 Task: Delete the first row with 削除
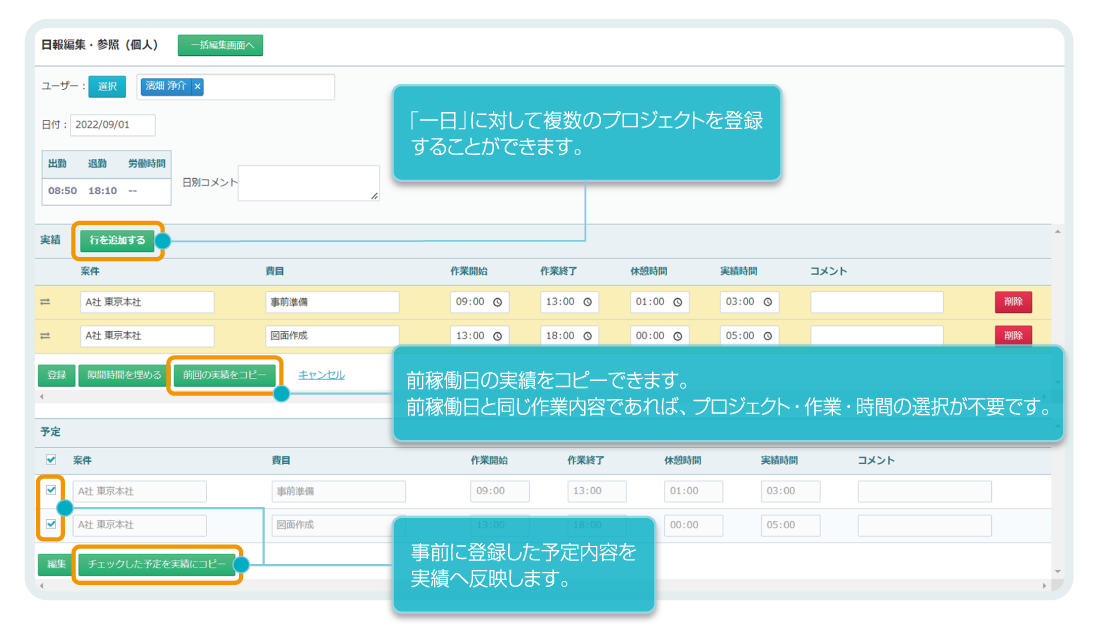click(1015, 301)
